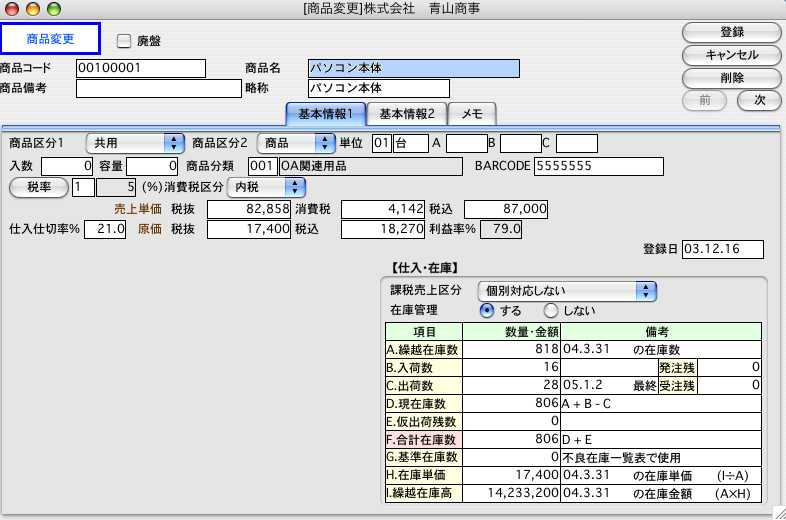Toggle the 廃盤 discontinued checkbox
The width and height of the screenshot is (786, 520).
pos(125,41)
